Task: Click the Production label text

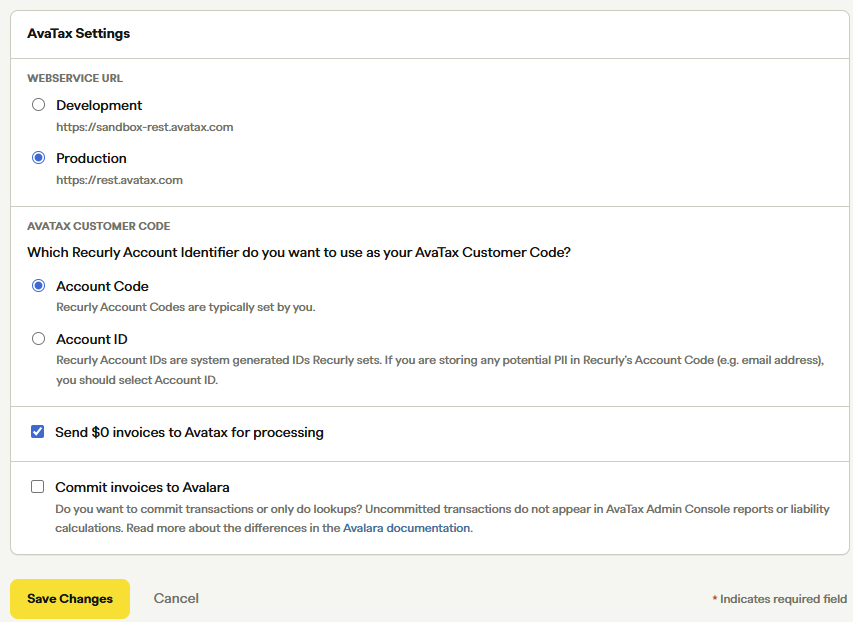Action: click(x=91, y=158)
